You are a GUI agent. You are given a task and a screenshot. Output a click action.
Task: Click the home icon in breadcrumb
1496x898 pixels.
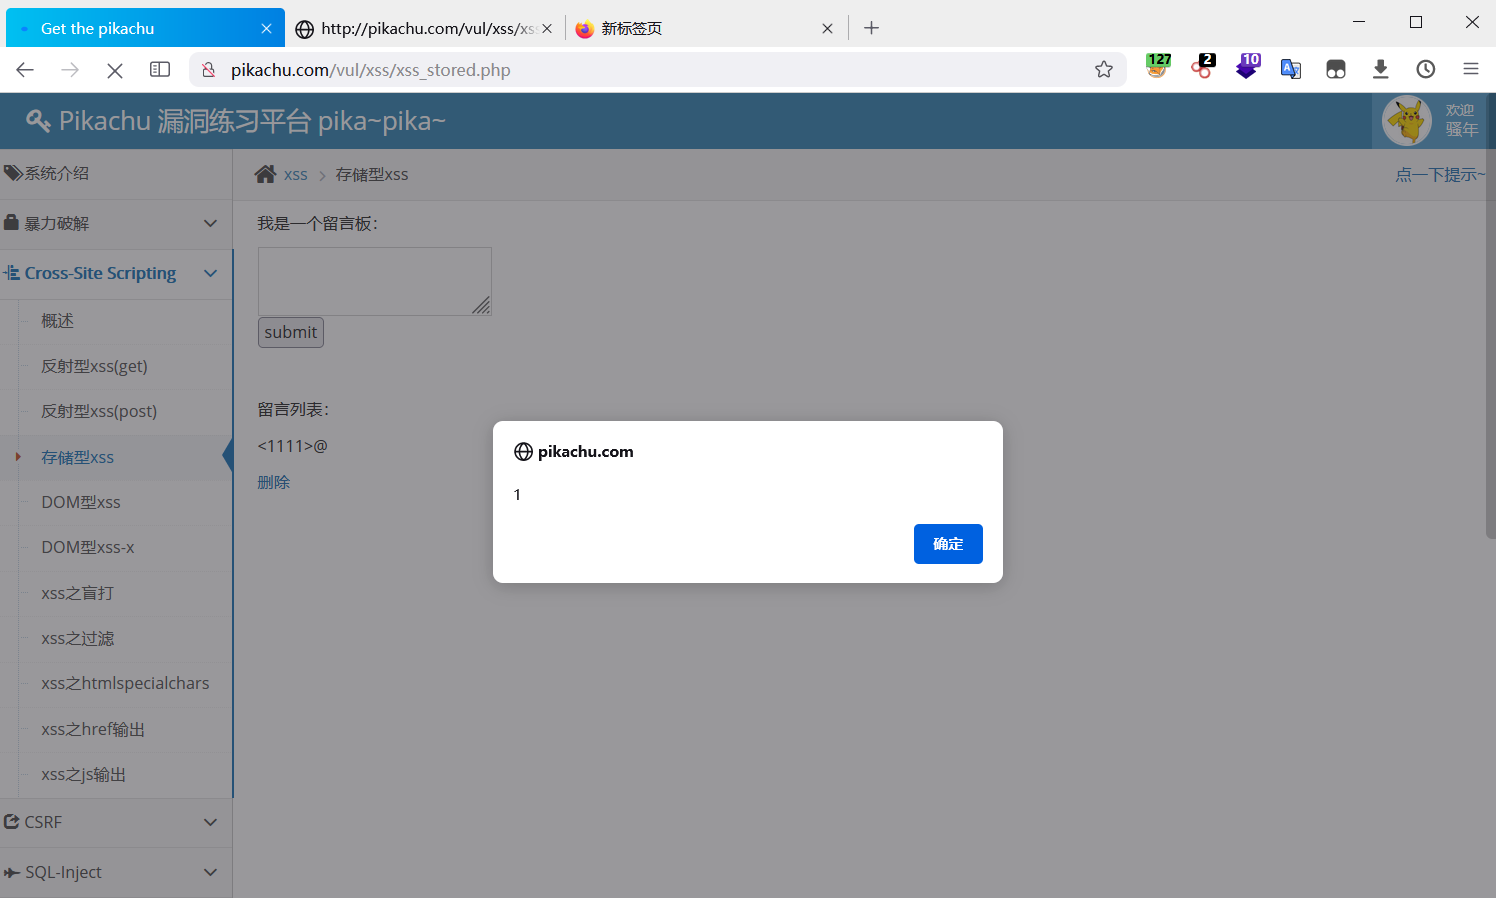point(265,174)
